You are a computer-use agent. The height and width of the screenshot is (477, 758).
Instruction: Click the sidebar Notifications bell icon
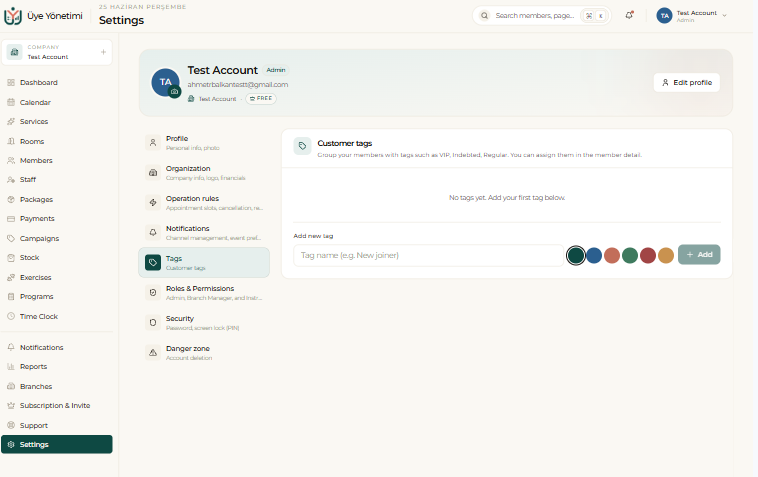tap(11, 347)
